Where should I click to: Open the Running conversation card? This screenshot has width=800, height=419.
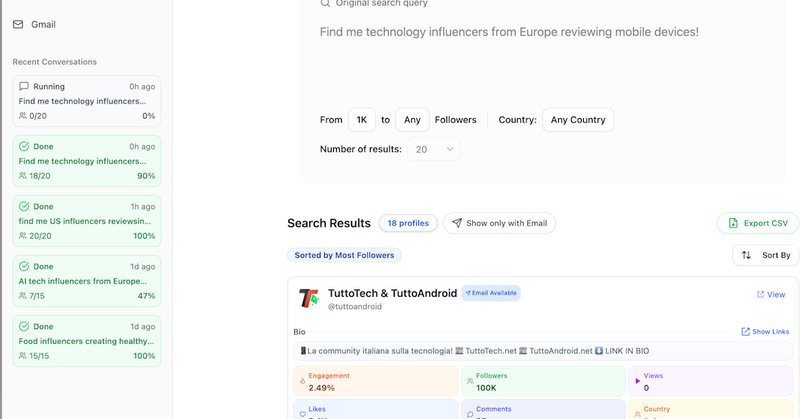pos(87,101)
